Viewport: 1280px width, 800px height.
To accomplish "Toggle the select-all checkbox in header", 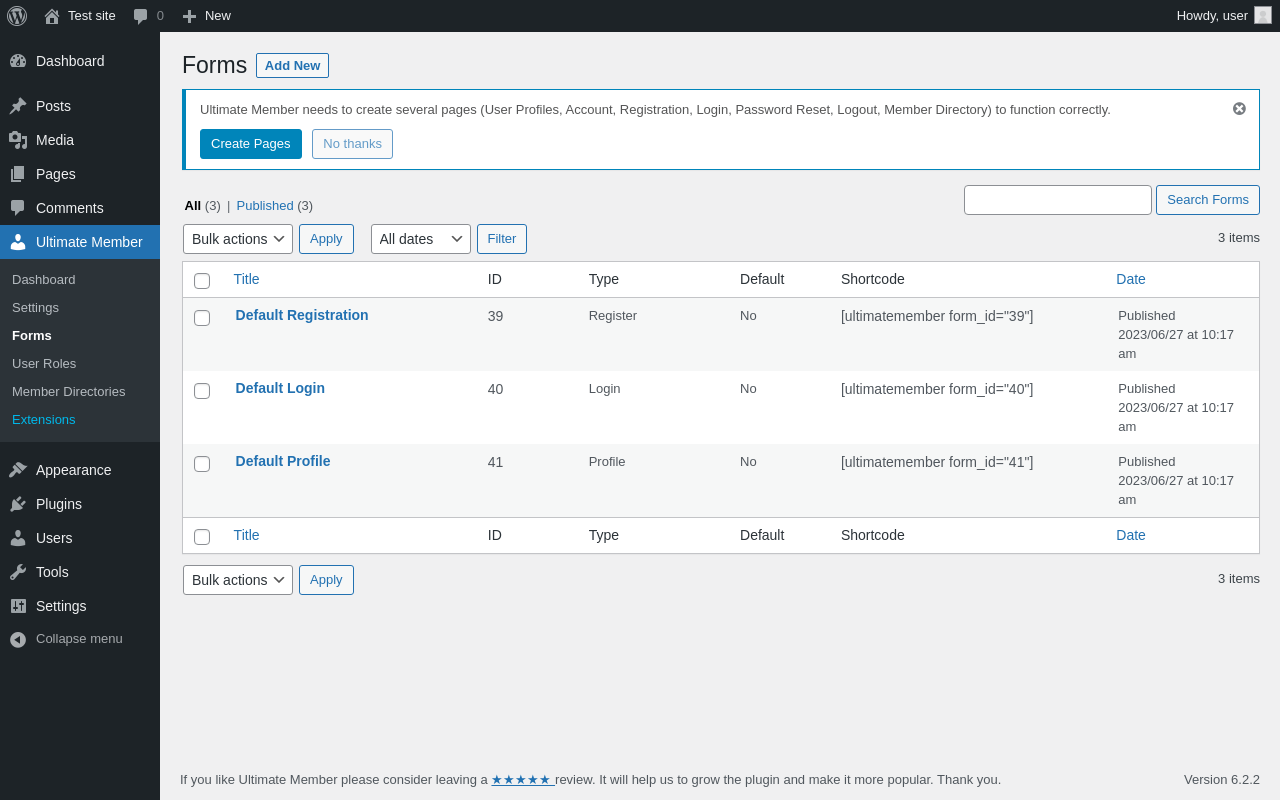I will [x=202, y=281].
